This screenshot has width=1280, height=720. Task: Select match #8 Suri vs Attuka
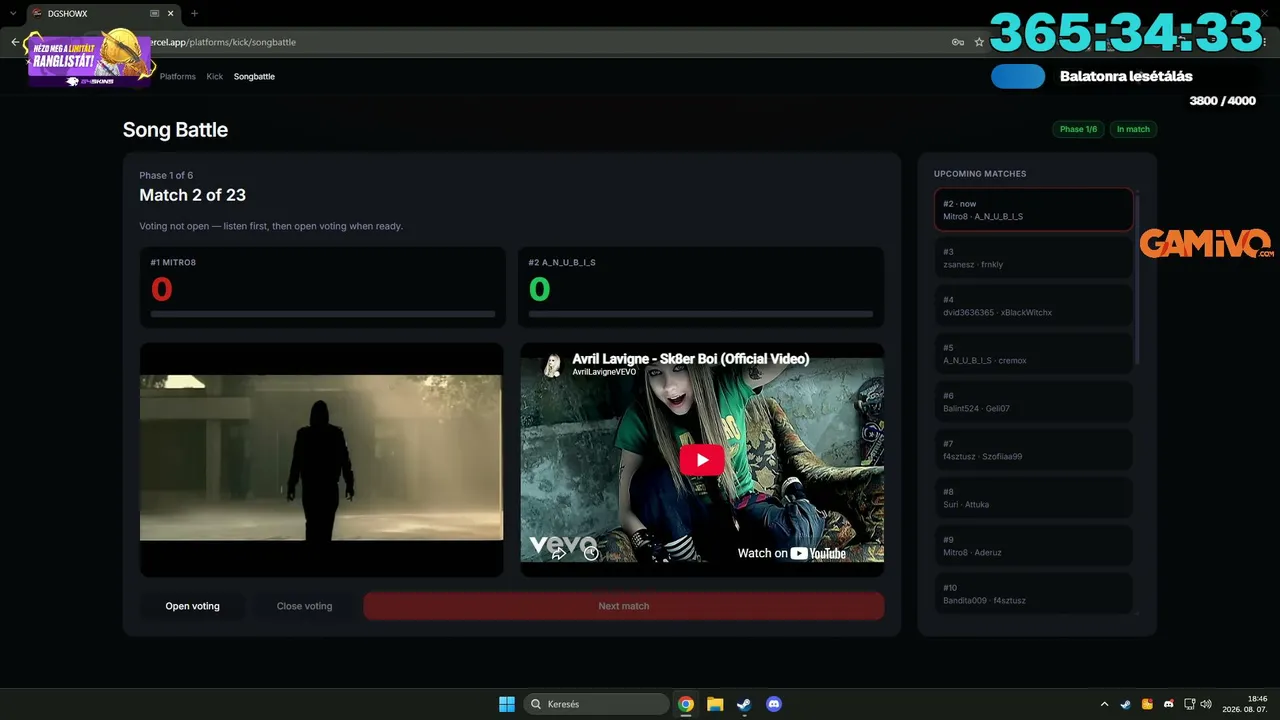click(1033, 498)
